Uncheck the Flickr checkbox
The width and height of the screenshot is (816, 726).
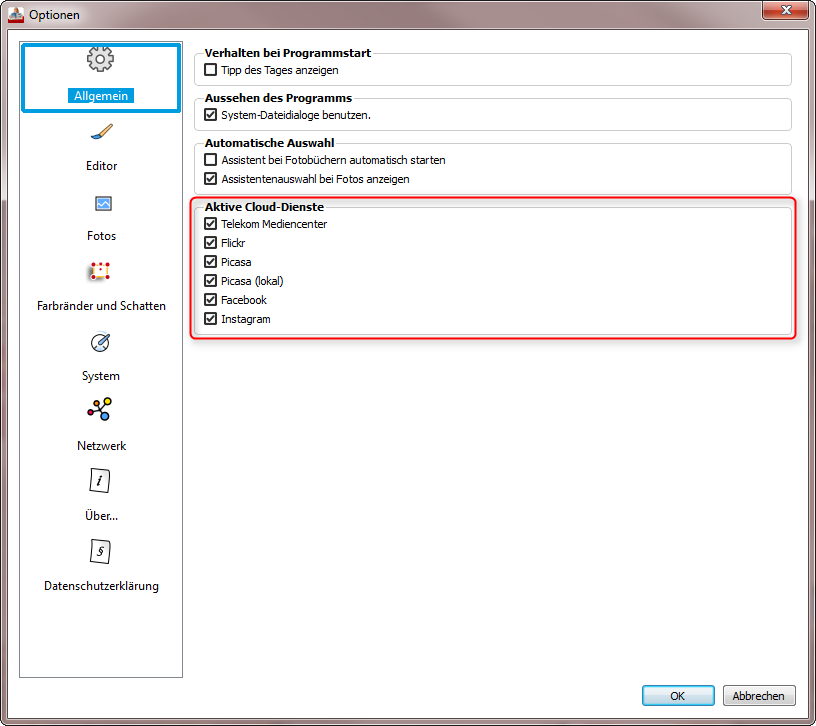210,243
